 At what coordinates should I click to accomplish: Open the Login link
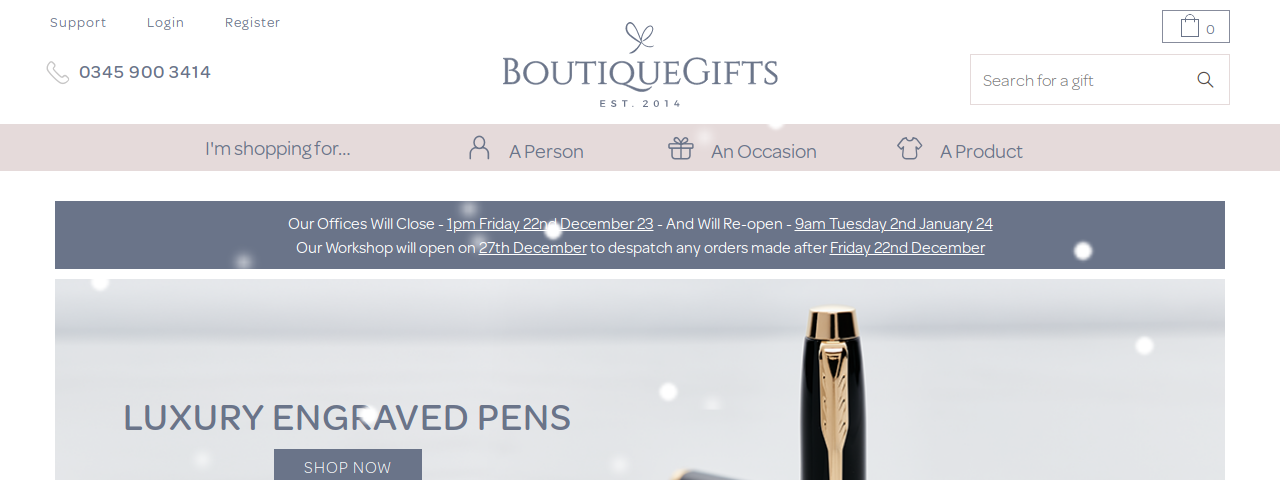[x=165, y=22]
